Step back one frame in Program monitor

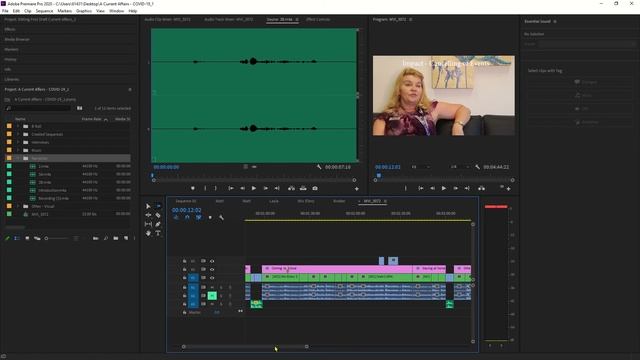pos(432,188)
